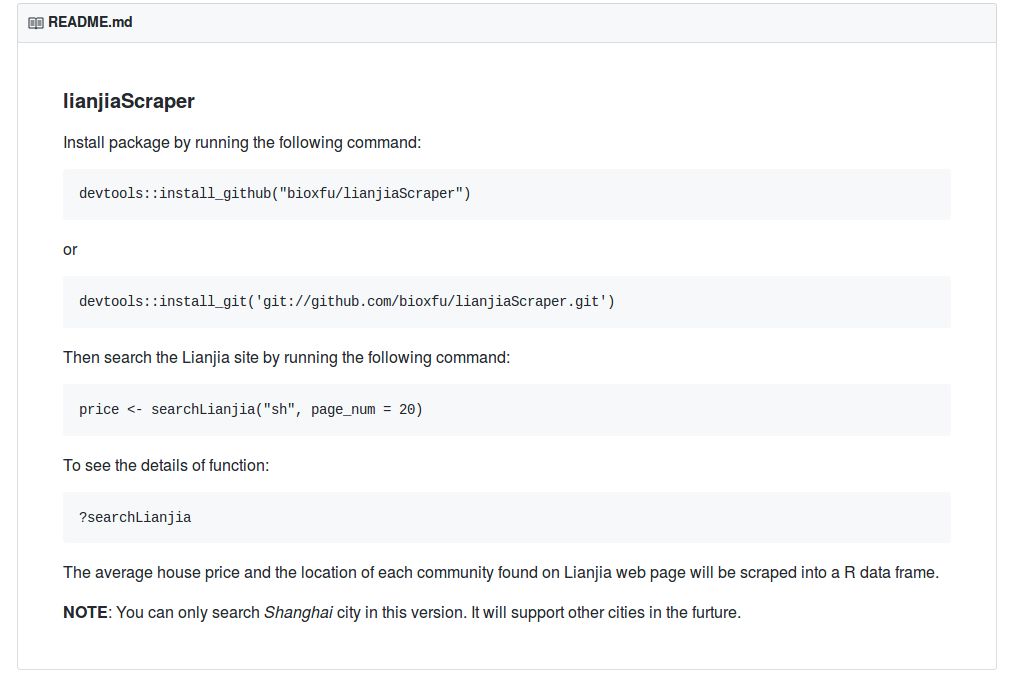1010x685 pixels.
Task: Click the 'Then search the Lianjia site' sentence
Action: (286, 357)
